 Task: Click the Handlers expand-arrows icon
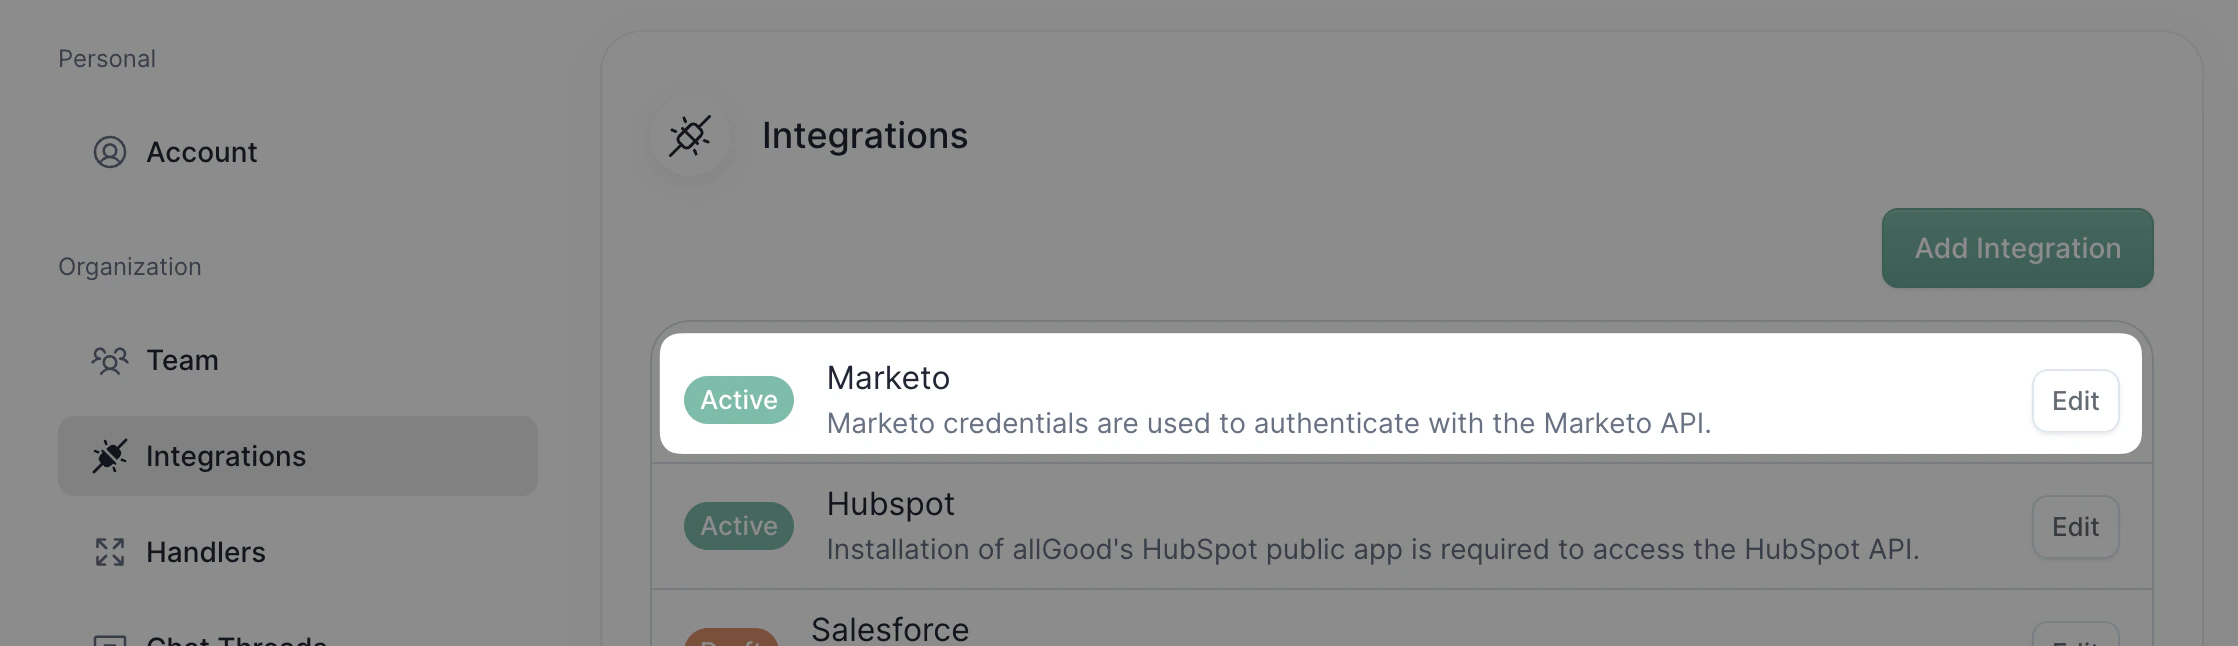pyautogui.click(x=110, y=552)
